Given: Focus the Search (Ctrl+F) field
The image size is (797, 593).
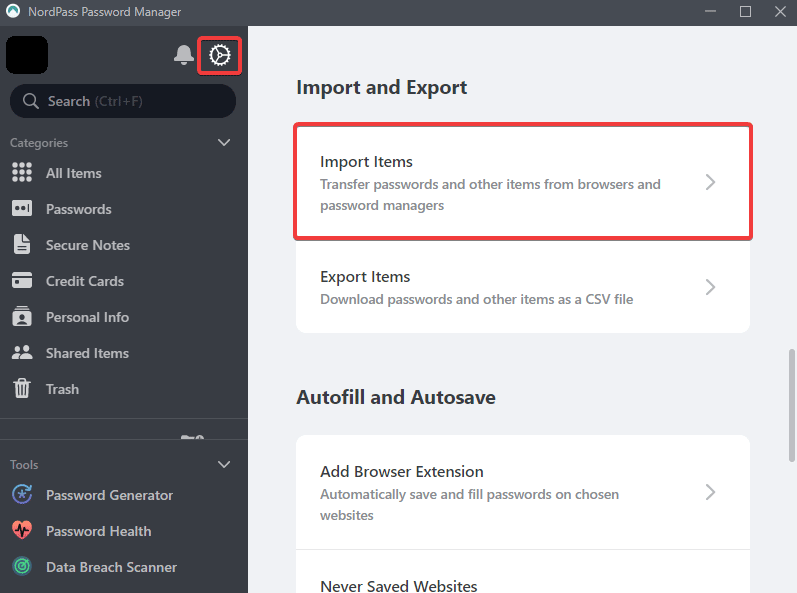Looking at the screenshot, I should click(x=123, y=101).
